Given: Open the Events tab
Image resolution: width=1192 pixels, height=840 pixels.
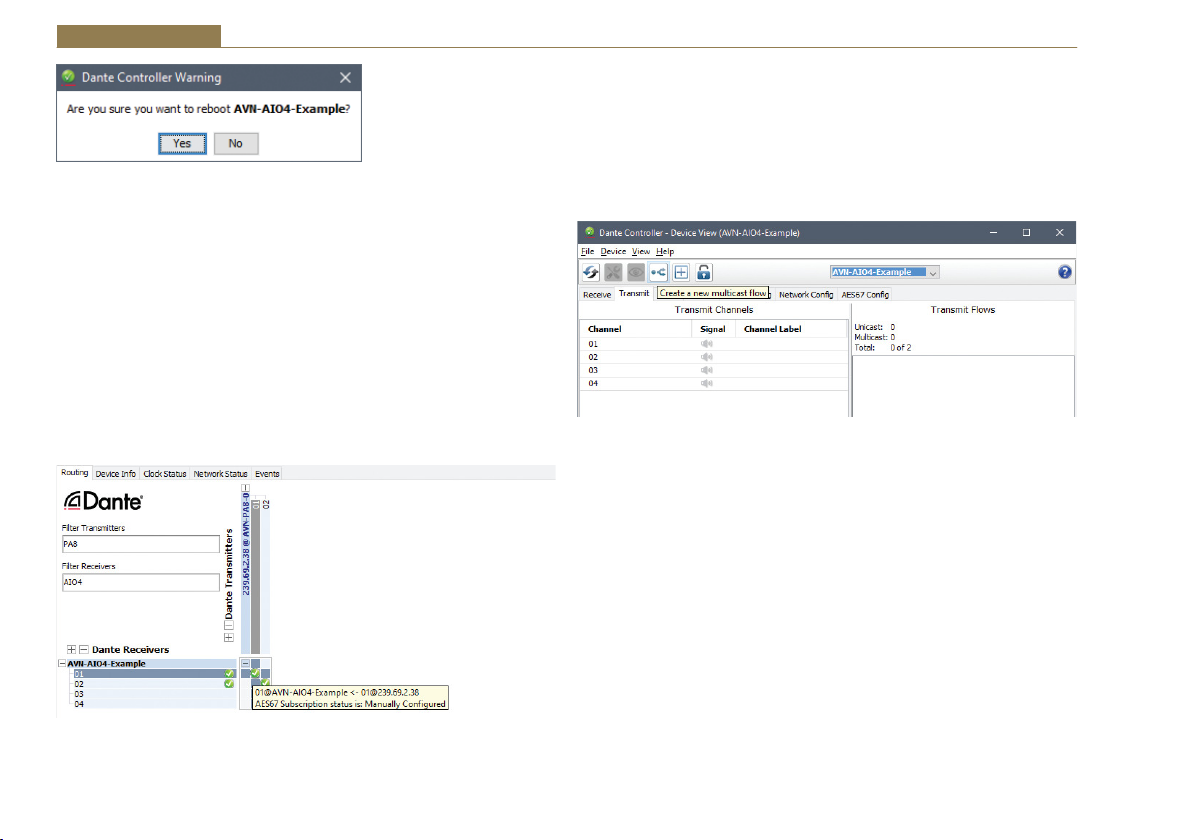Looking at the screenshot, I should (267, 474).
